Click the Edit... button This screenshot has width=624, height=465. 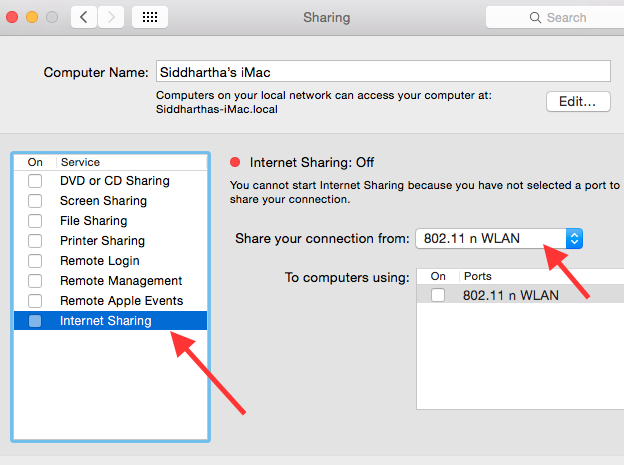(x=578, y=101)
